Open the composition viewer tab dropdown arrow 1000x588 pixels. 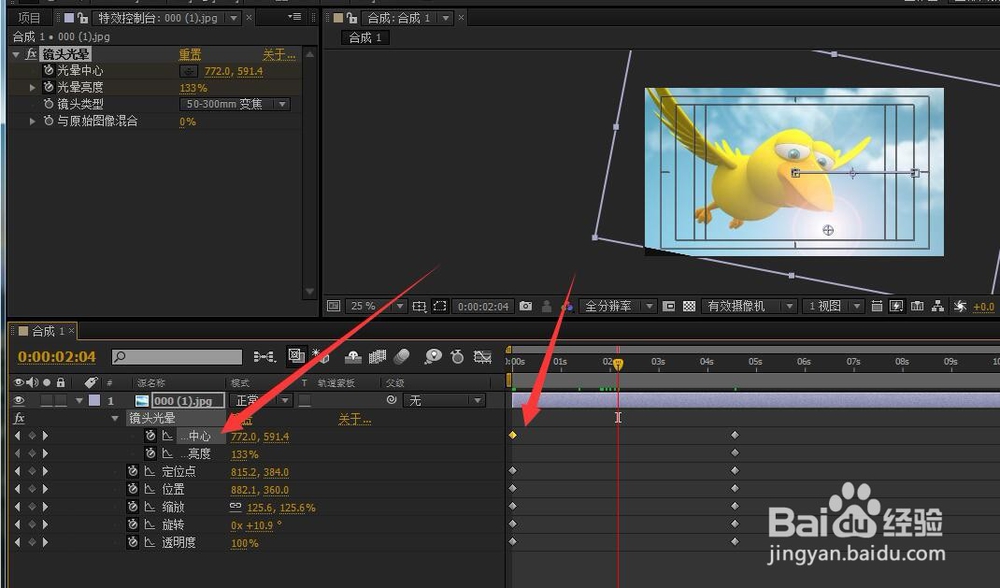[x=445, y=18]
